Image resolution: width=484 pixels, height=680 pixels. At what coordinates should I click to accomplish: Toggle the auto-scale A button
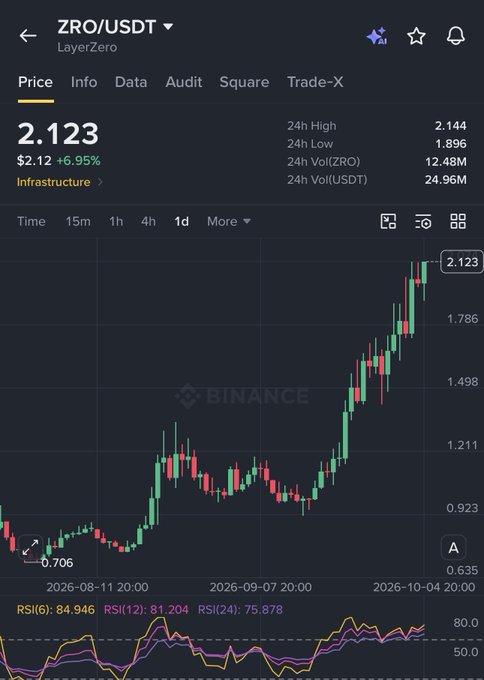453,548
